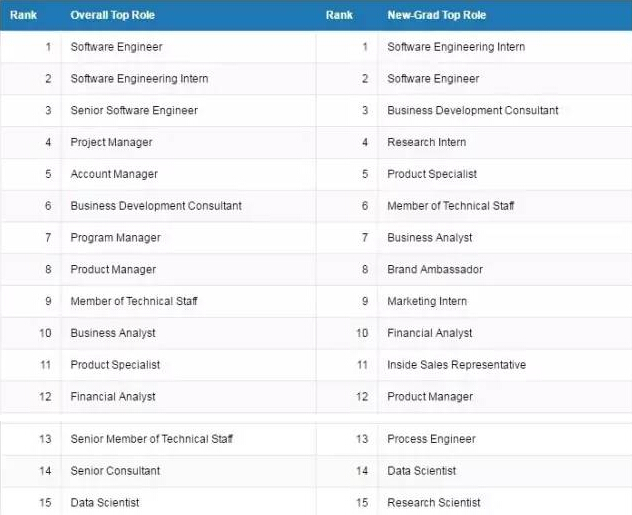The width and height of the screenshot is (632, 515).
Task: Click Data Scientist in new-grad column
Action: pos(422,471)
